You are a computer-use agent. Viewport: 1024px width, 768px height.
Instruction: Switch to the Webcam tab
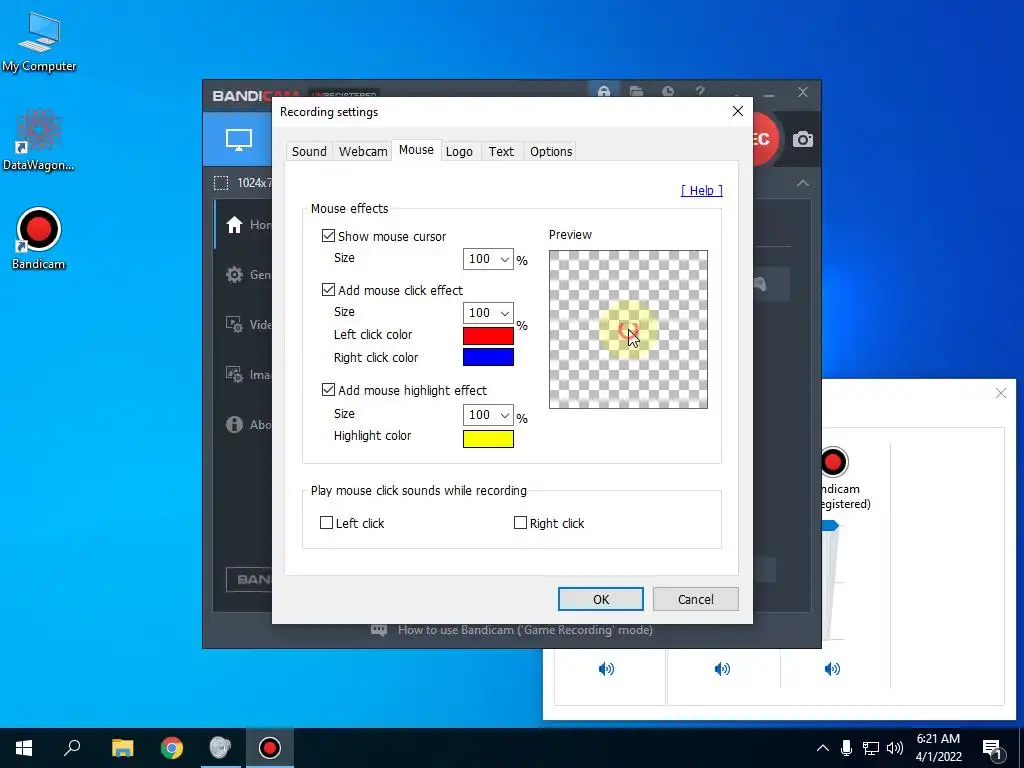pyautogui.click(x=362, y=152)
